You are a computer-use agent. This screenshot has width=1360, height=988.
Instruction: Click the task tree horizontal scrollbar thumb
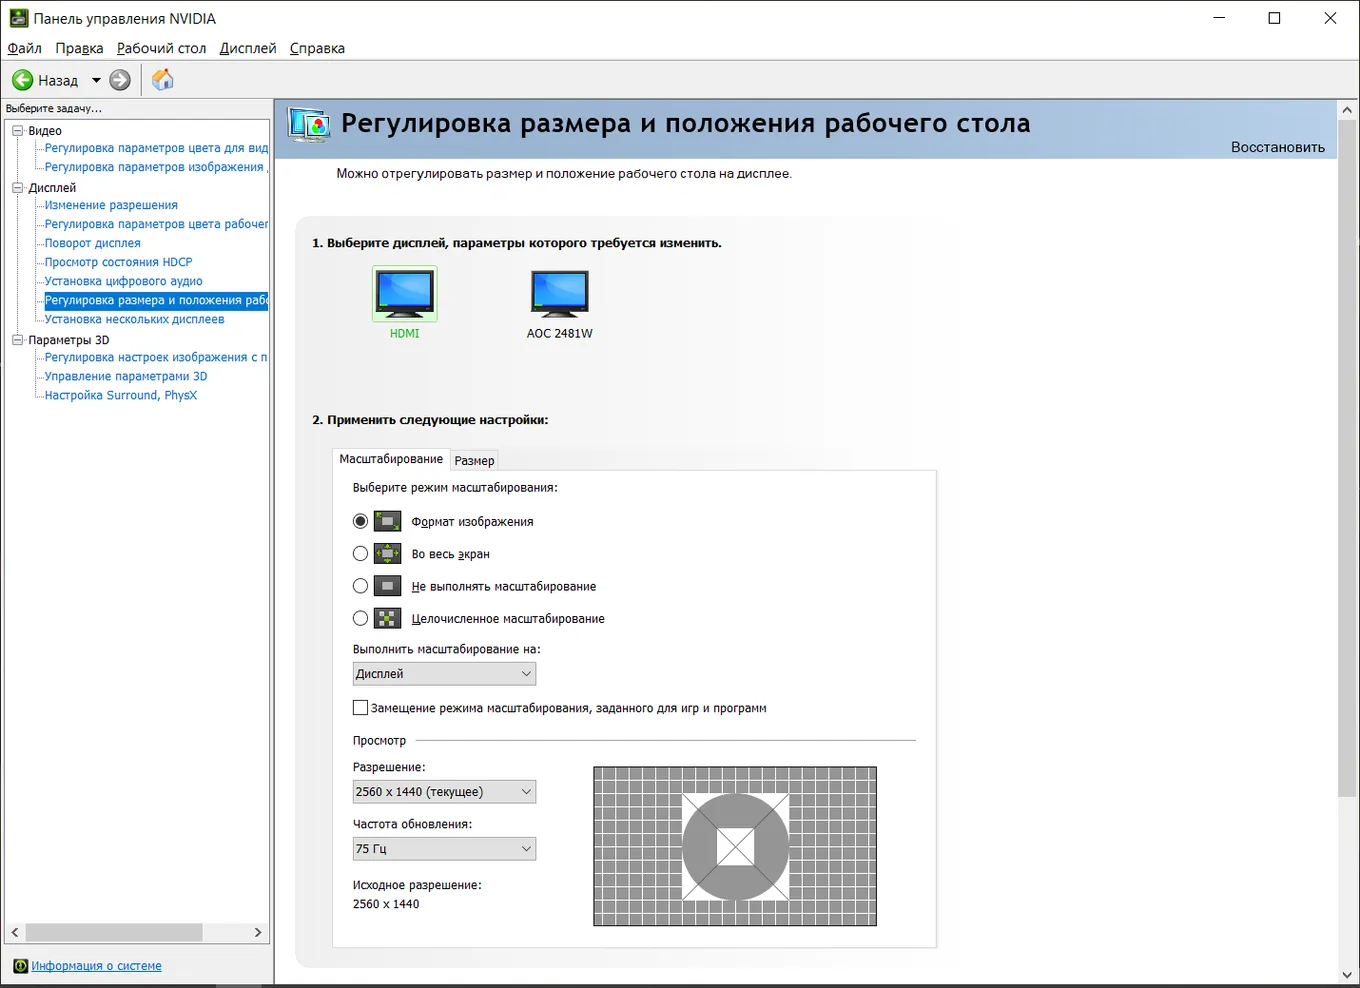114,932
